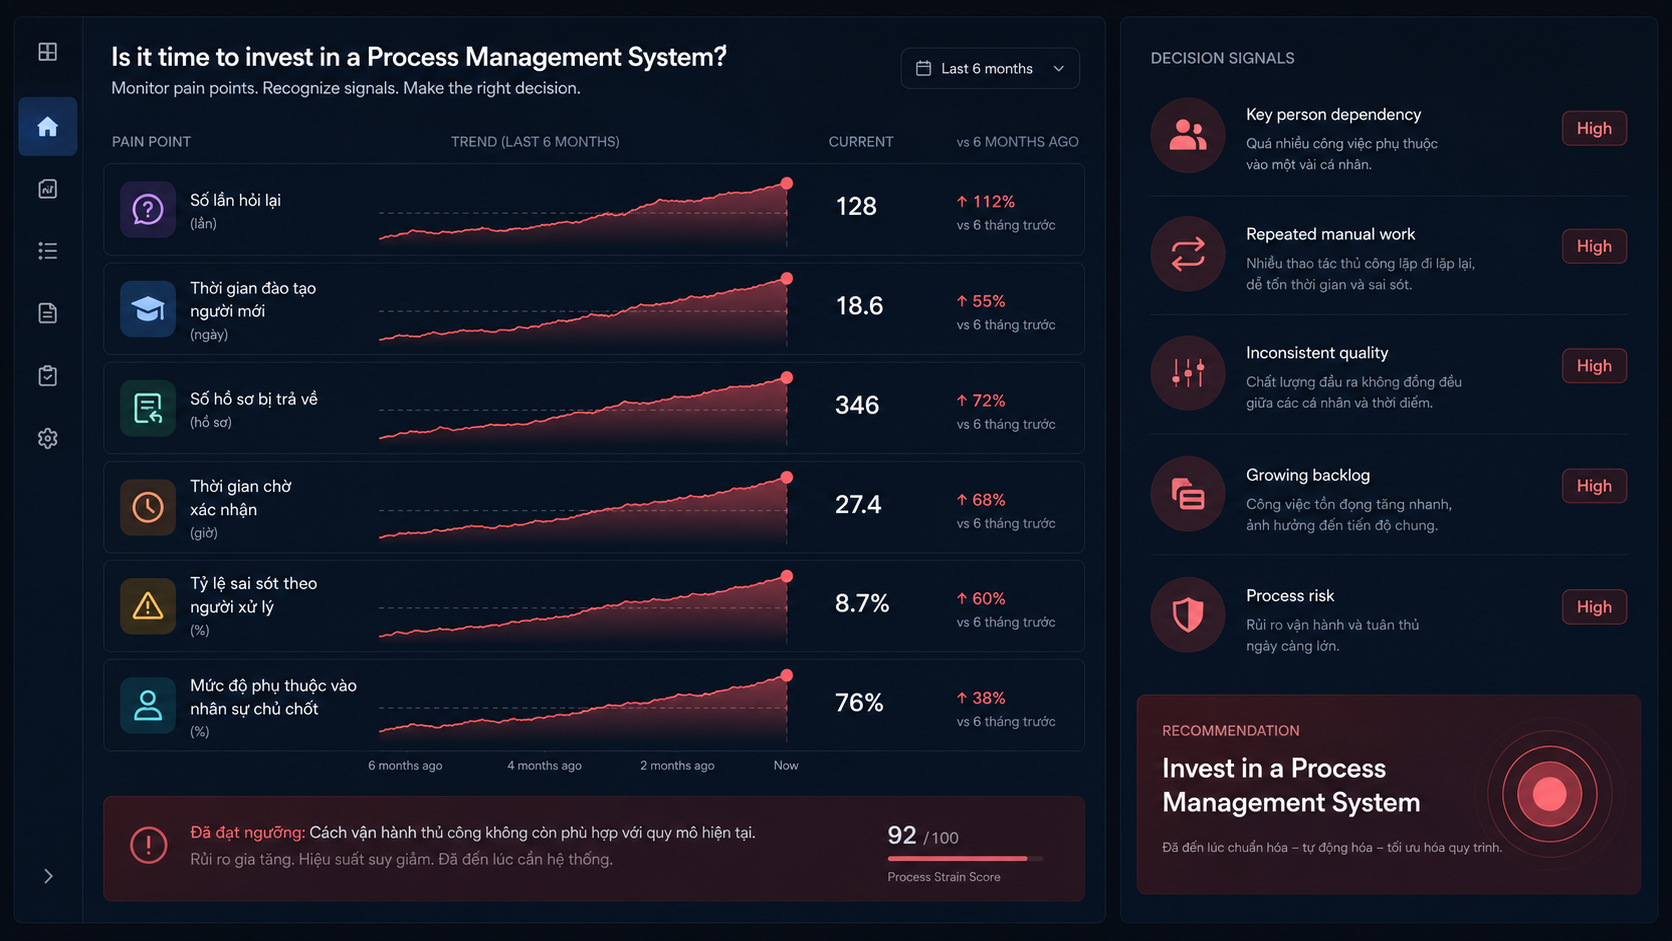This screenshot has height=941, width=1672.
Task: Open the bulleted list icon in sidebar
Action: pyautogui.click(x=47, y=251)
